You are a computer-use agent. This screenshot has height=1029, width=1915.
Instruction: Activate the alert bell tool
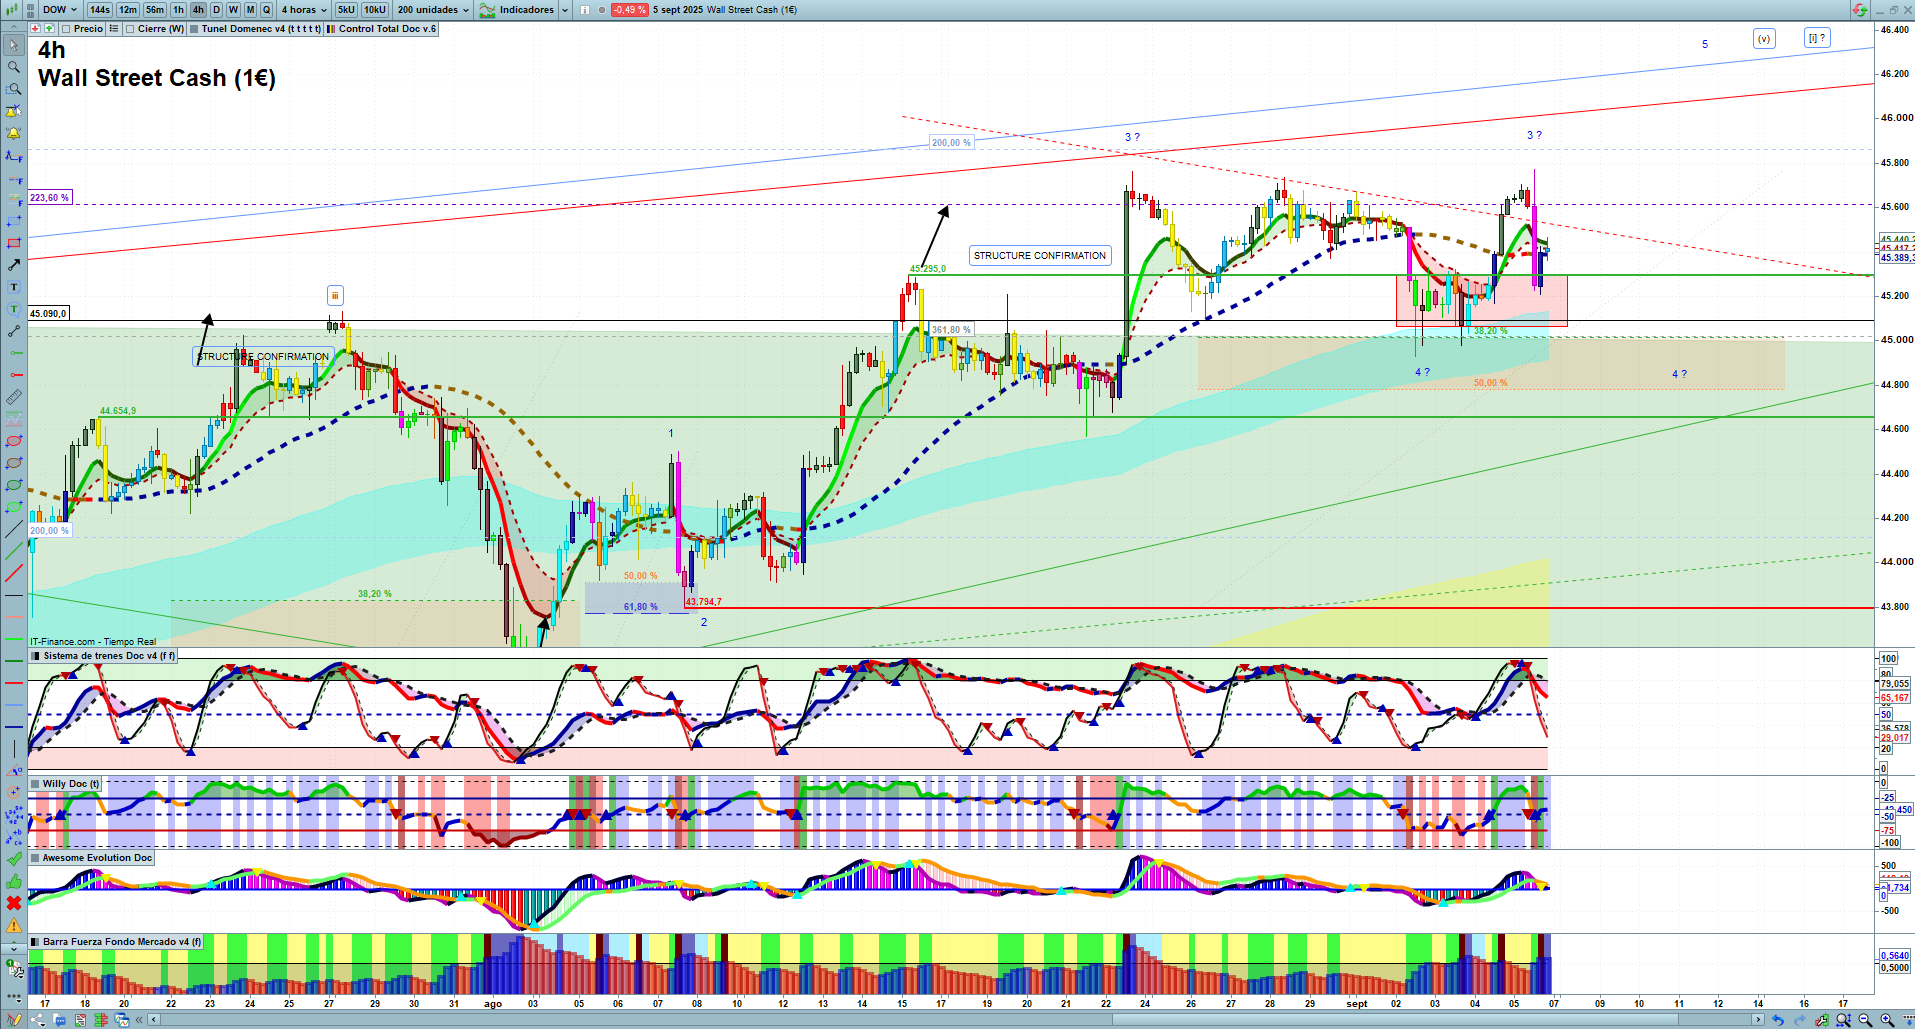coord(14,133)
